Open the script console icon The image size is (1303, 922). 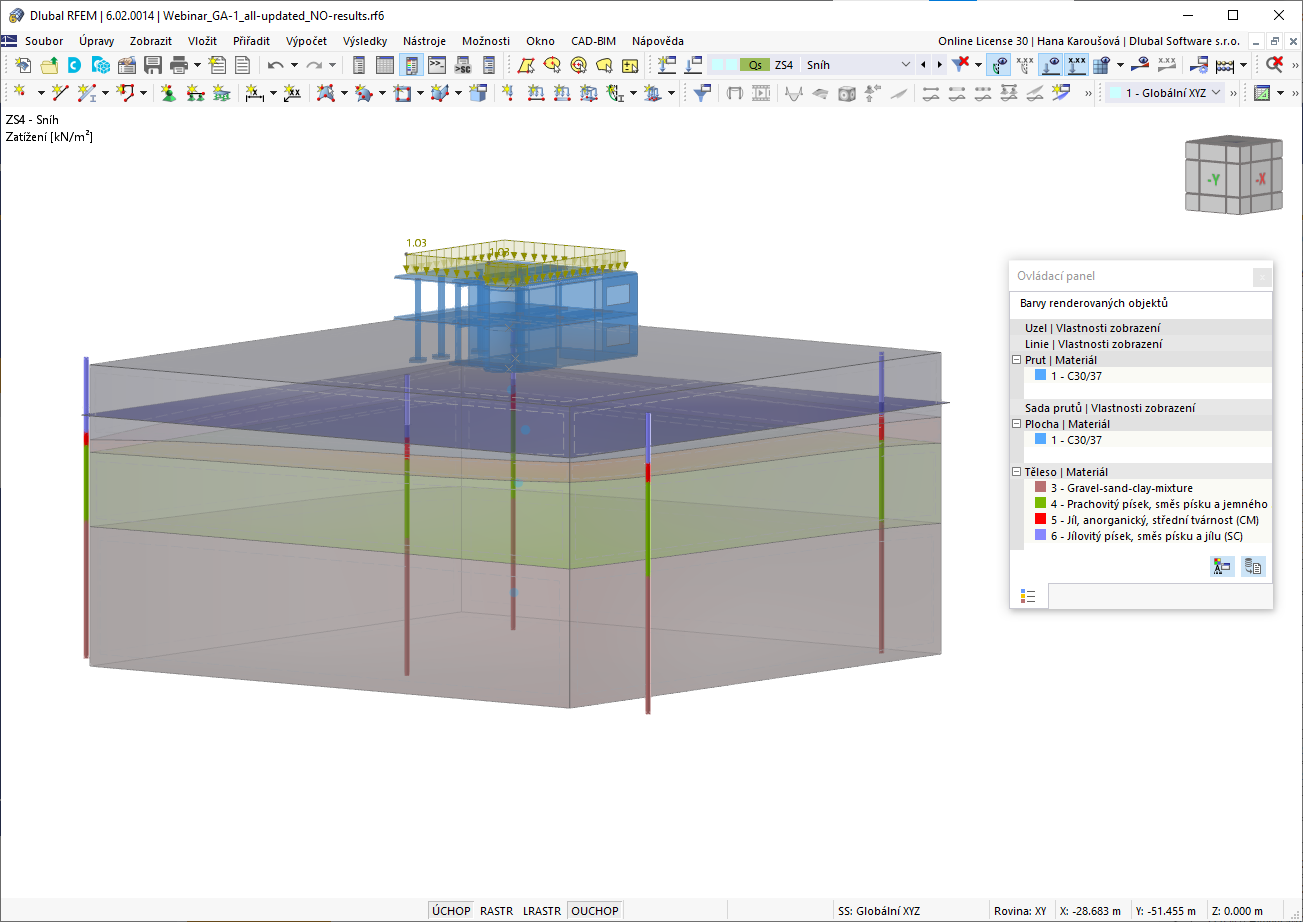(x=437, y=65)
